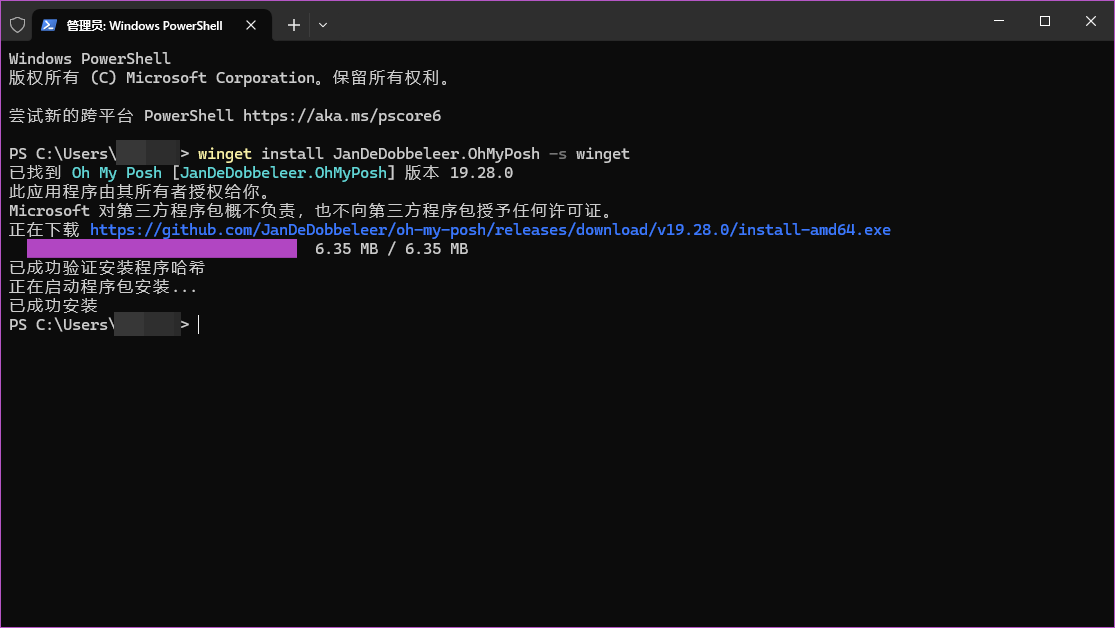Image resolution: width=1115 pixels, height=628 pixels.
Task: Click the 'Windows PowerShell' header line
Action: click(x=90, y=59)
